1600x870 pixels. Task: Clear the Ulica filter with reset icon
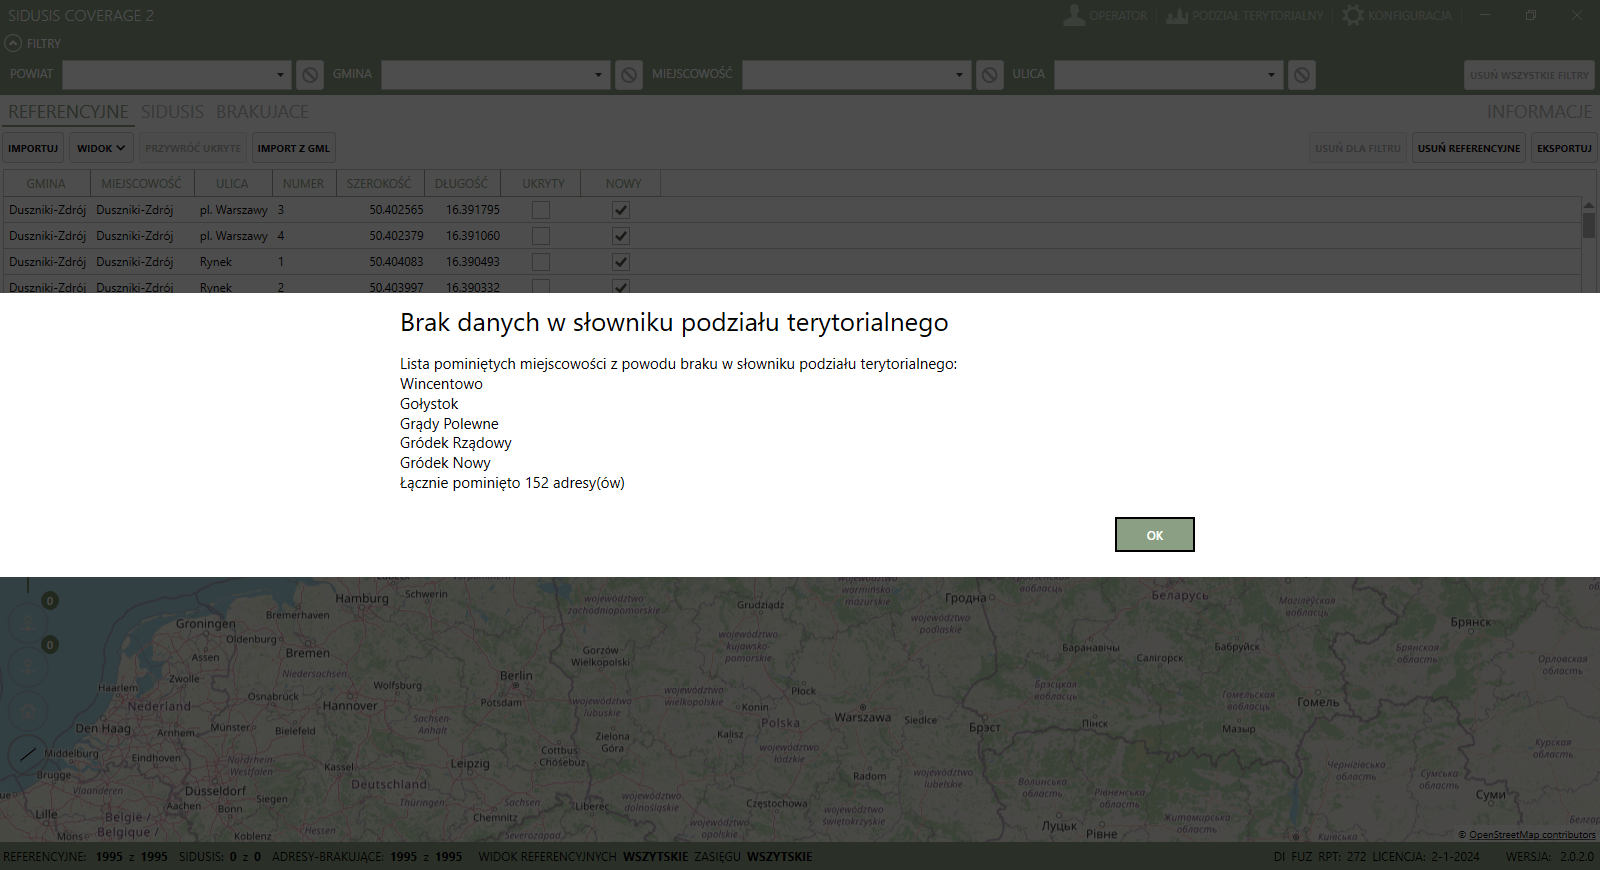[1301, 75]
